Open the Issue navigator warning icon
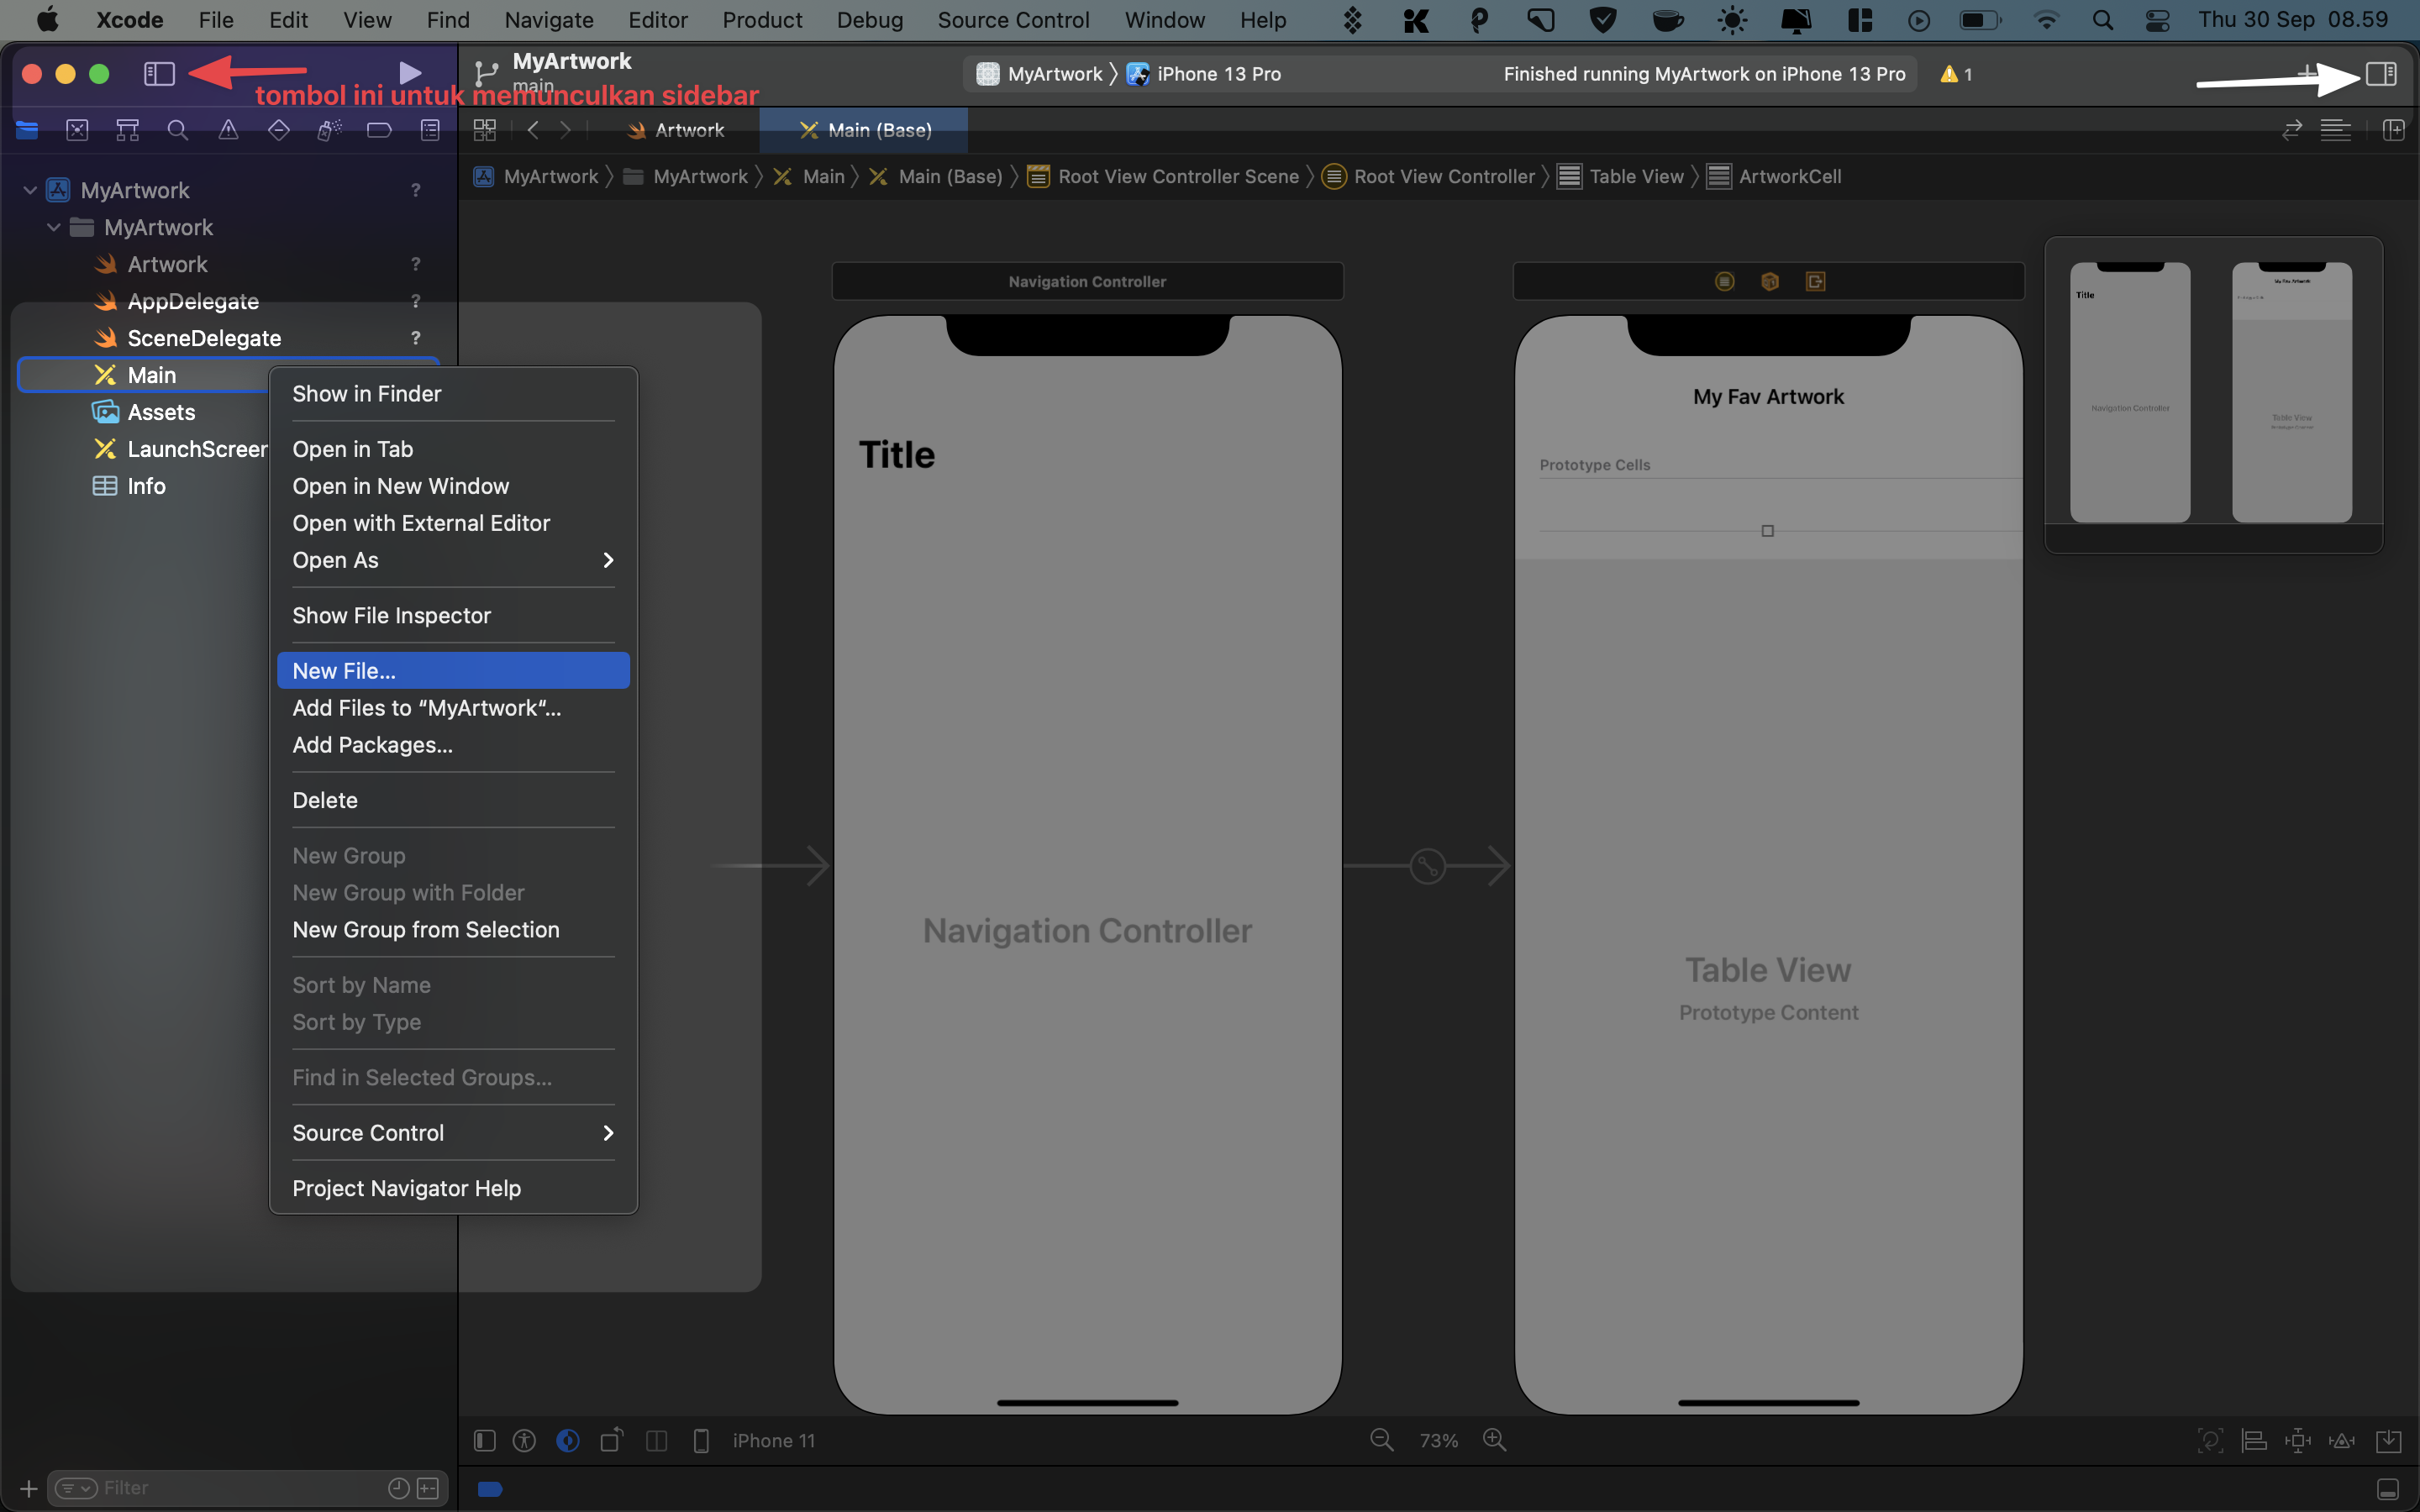 click(x=228, y=130)
